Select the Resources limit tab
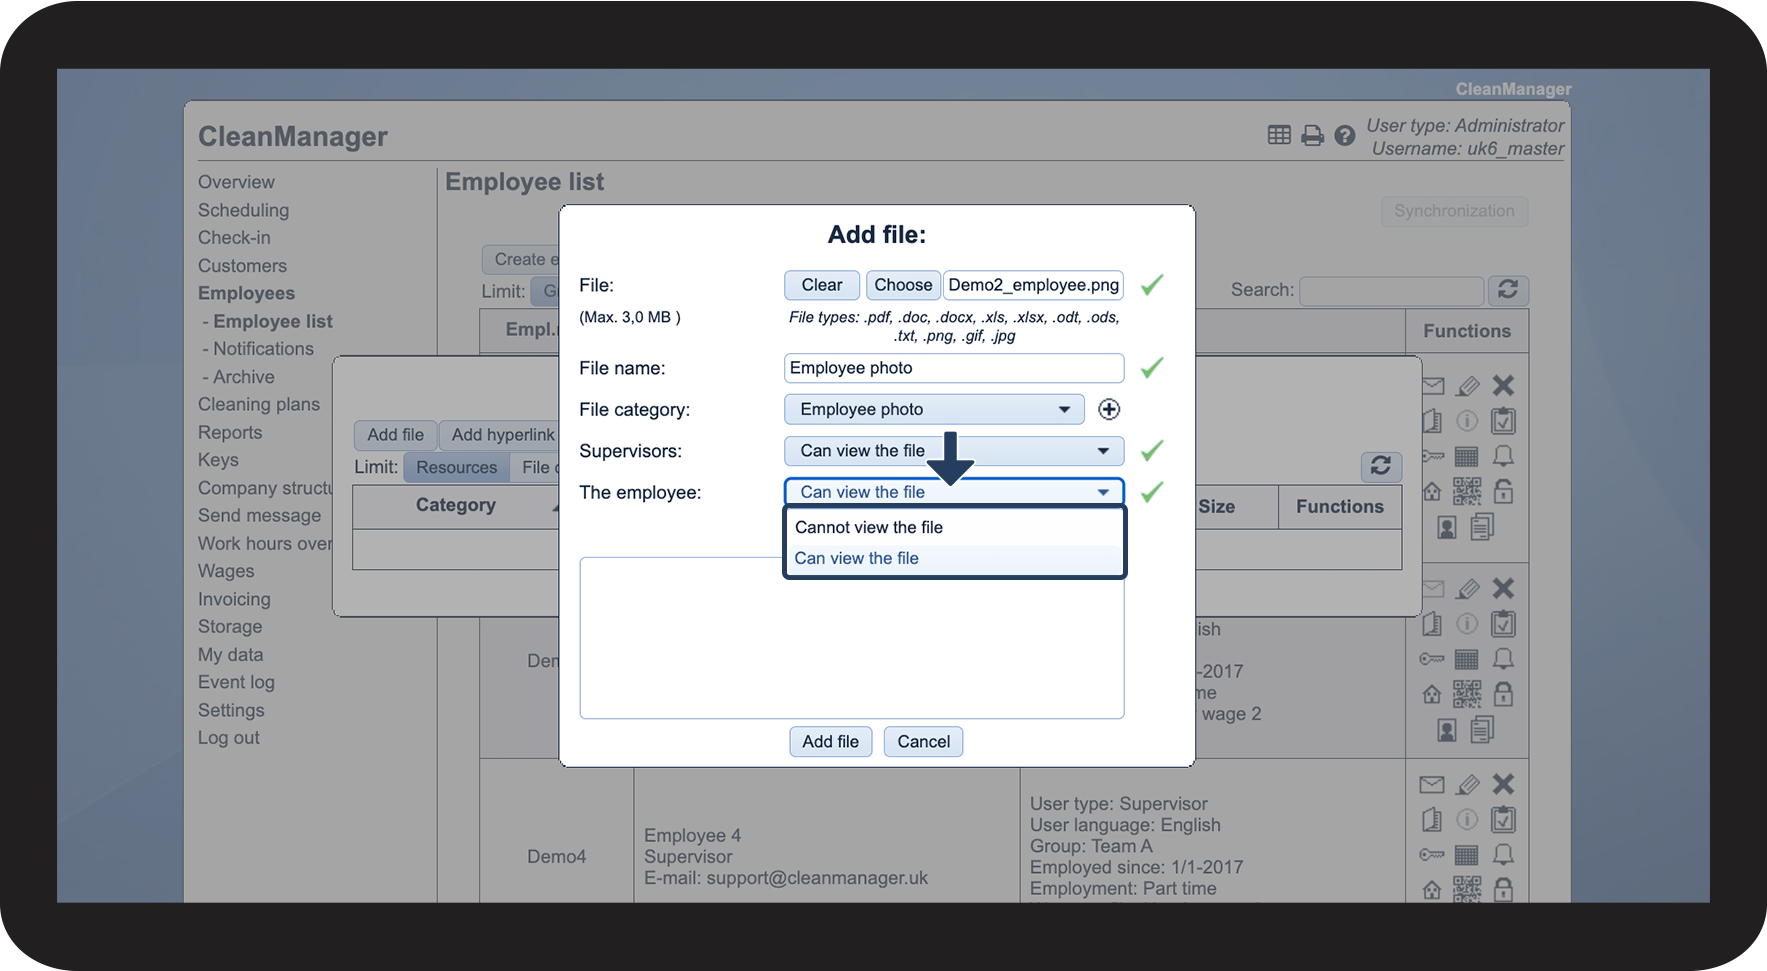 coord(456,467)
